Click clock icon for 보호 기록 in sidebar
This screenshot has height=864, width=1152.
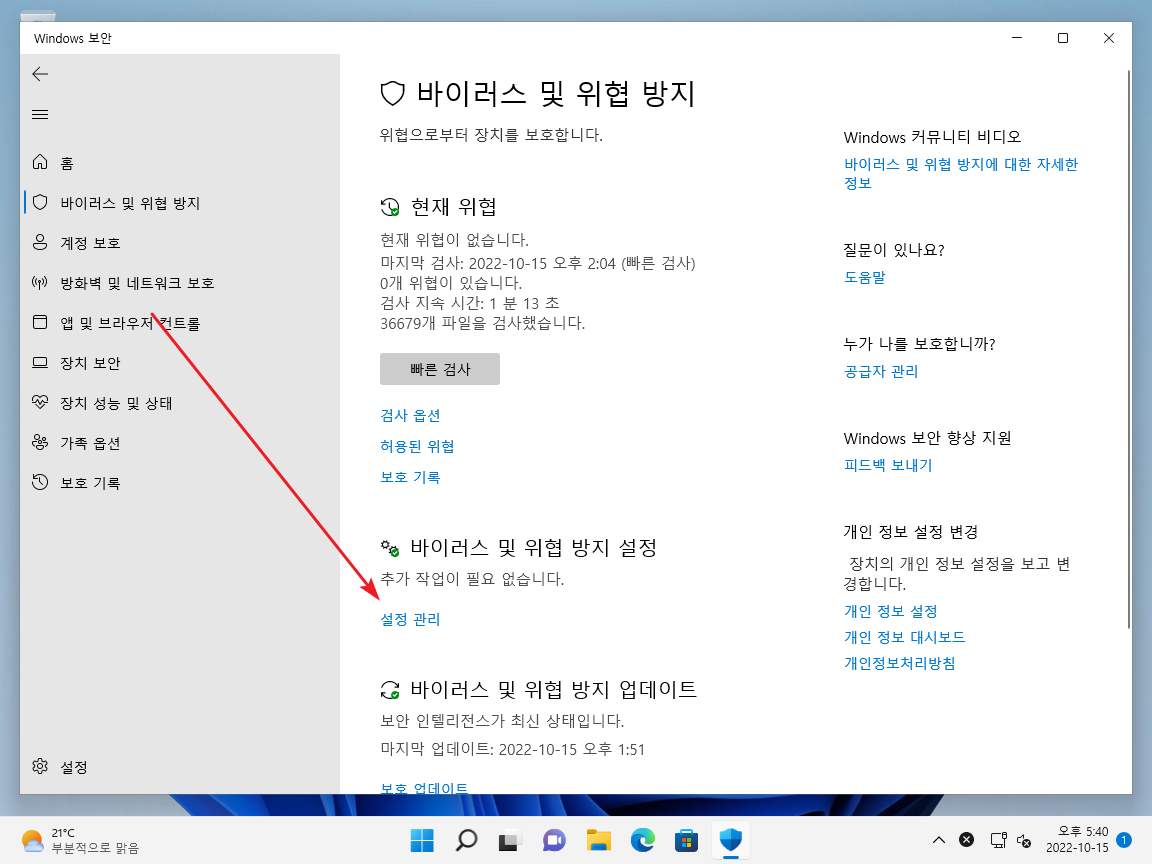click(40, 482)
